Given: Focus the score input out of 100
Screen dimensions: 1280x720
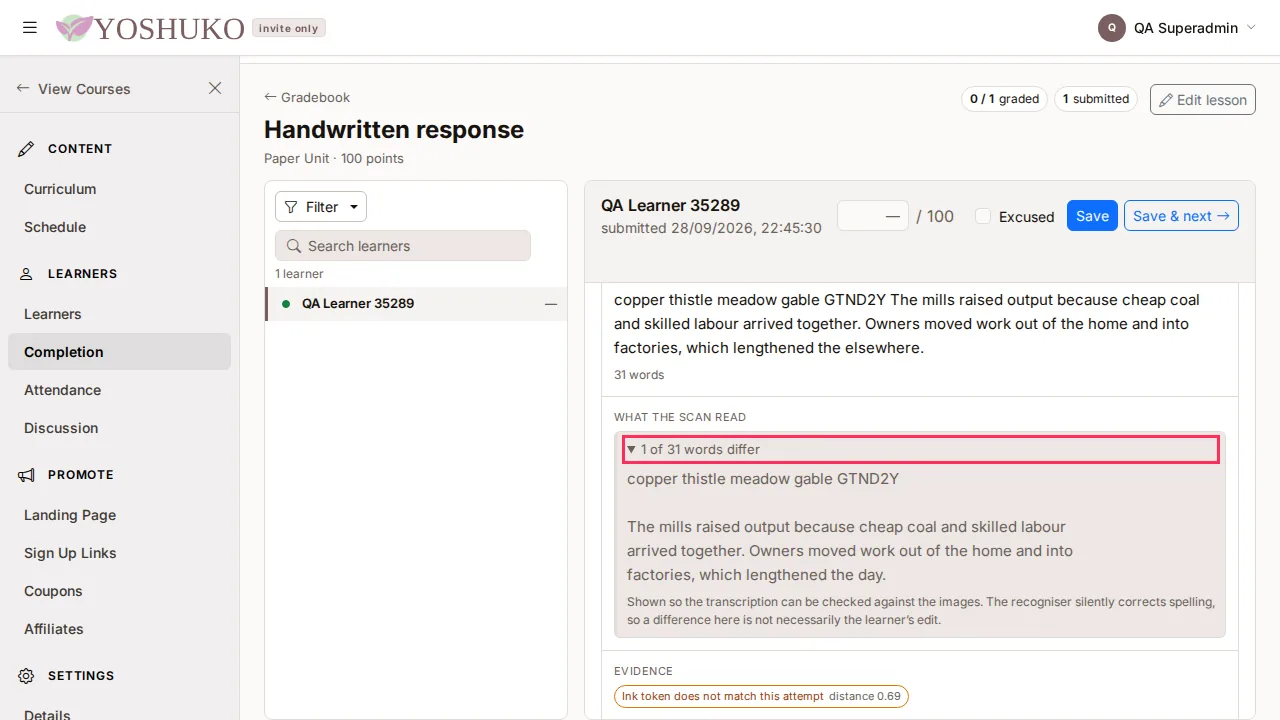Looking at the screenshot, I should pos(872,216).
